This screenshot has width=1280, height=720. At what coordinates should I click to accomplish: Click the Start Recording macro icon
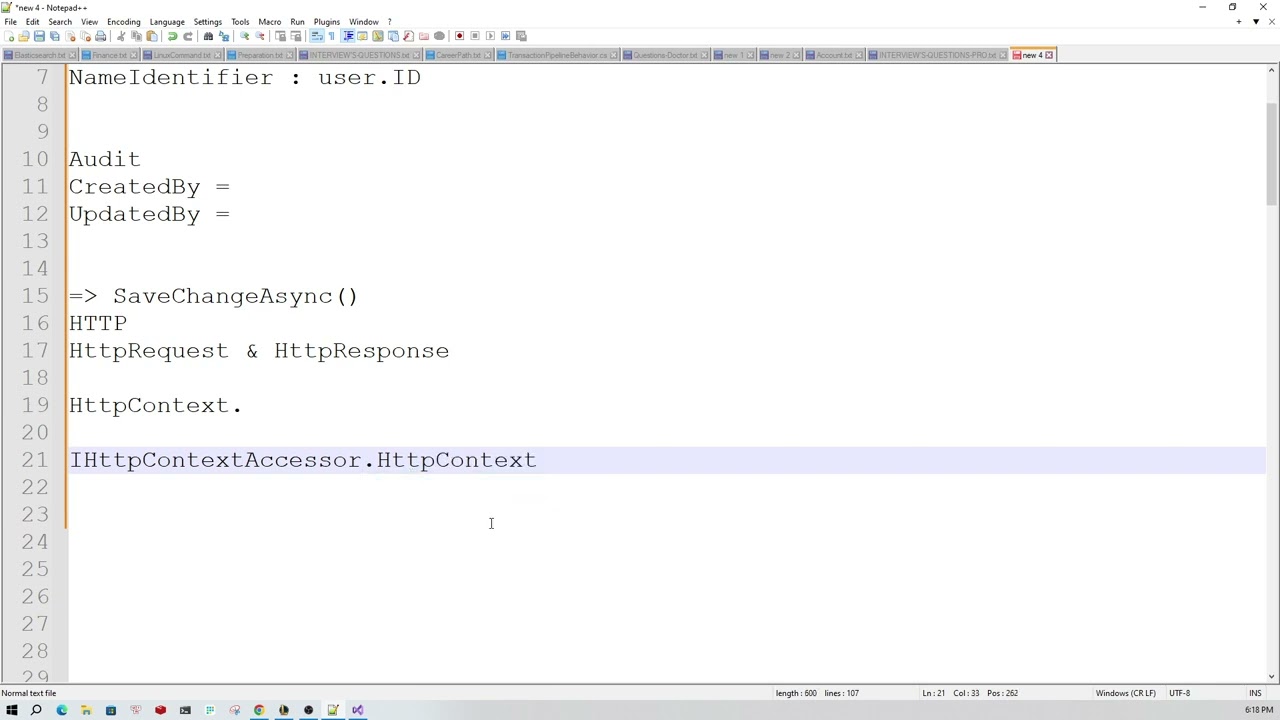tap(459, 36)
